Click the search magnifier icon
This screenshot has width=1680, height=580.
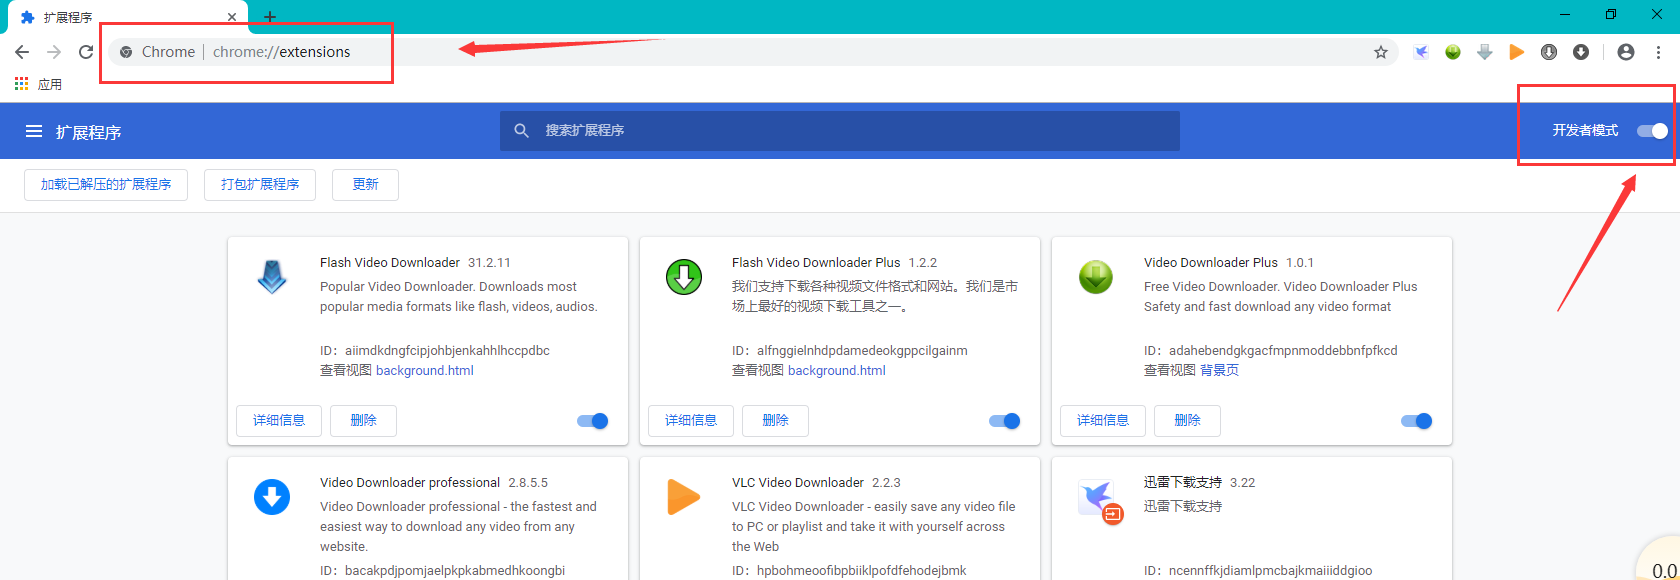[521, 131]
